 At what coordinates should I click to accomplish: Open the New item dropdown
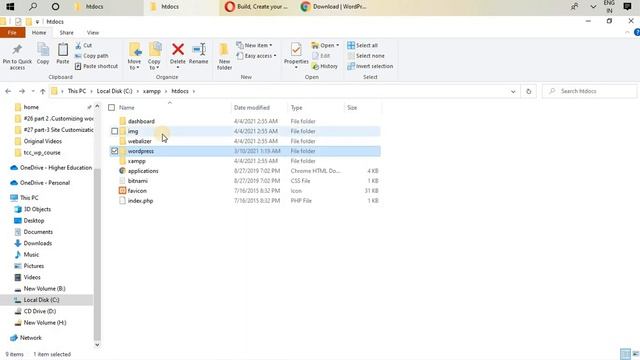coord(254,45)
